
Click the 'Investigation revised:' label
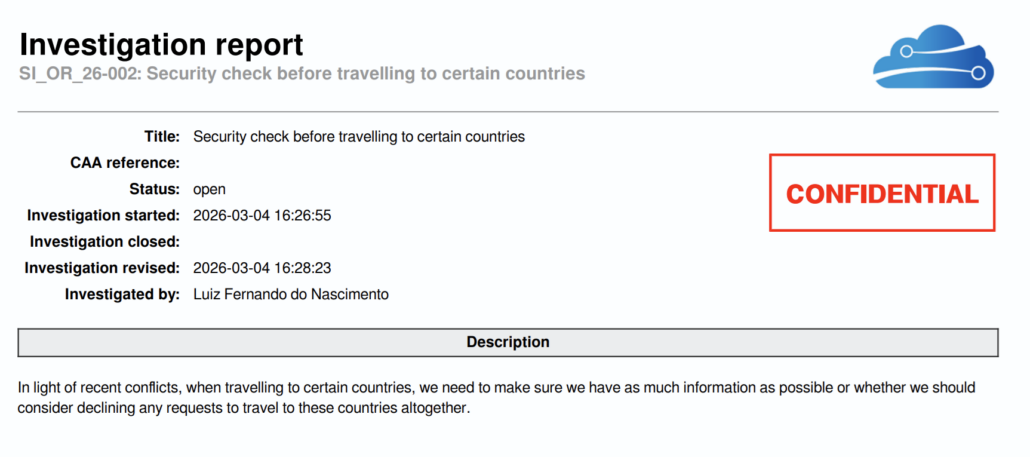click(x=102, y=268)
